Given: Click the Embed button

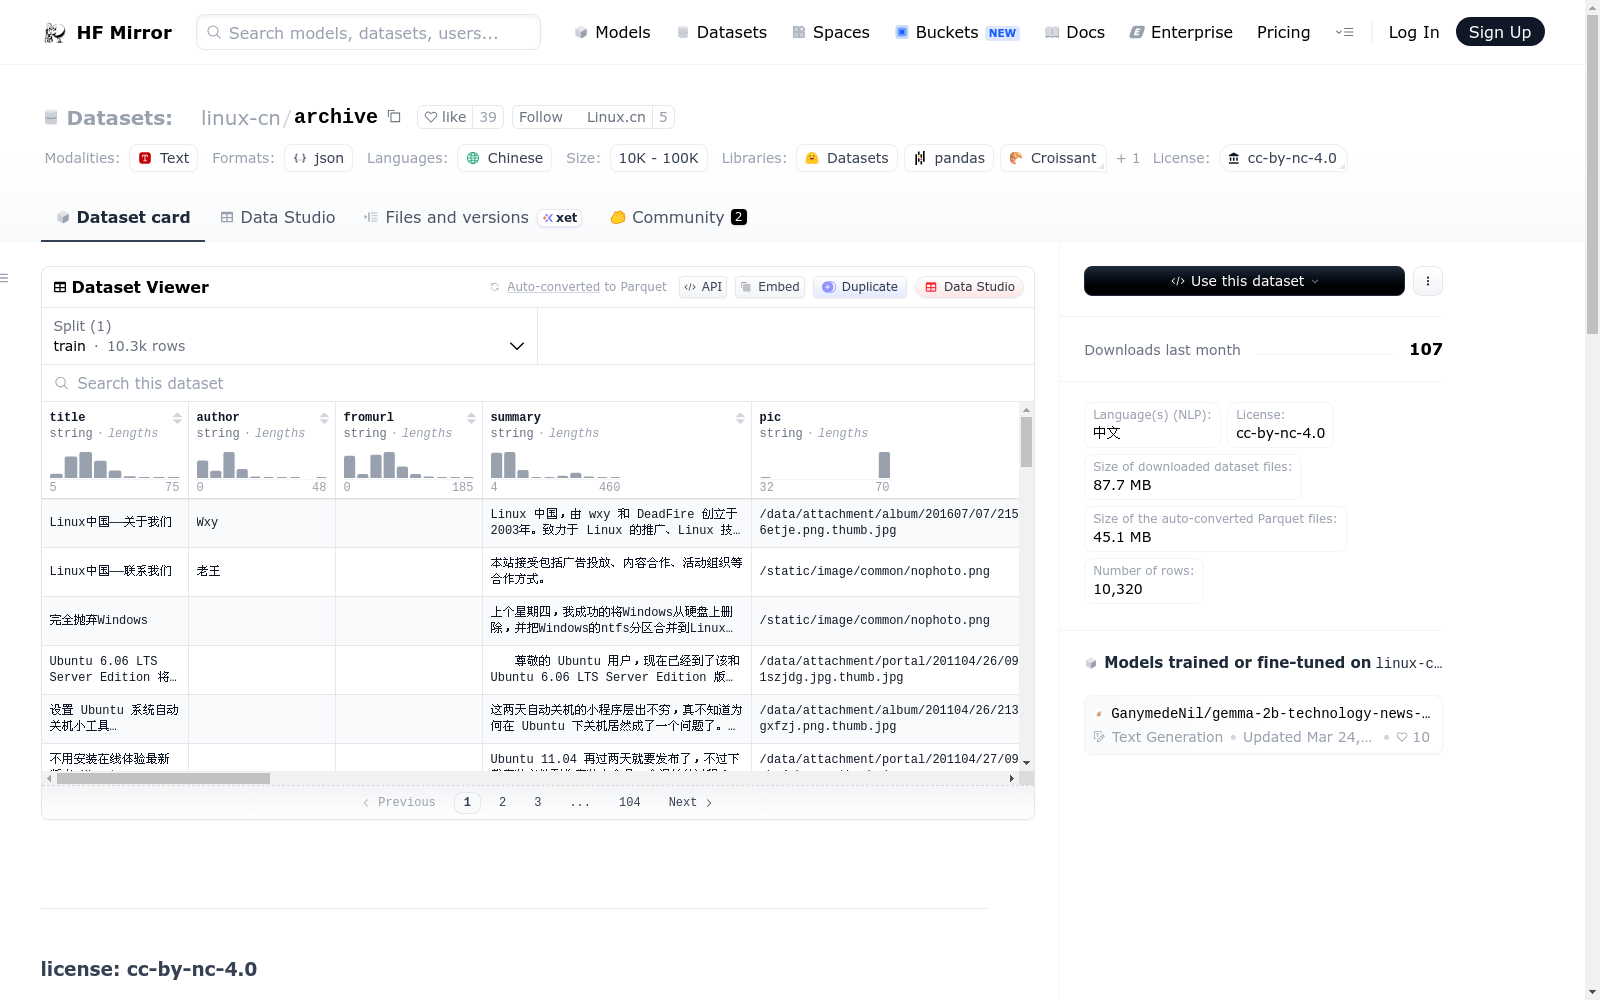Looking at the screenshot, I should [x=770, y=287].
